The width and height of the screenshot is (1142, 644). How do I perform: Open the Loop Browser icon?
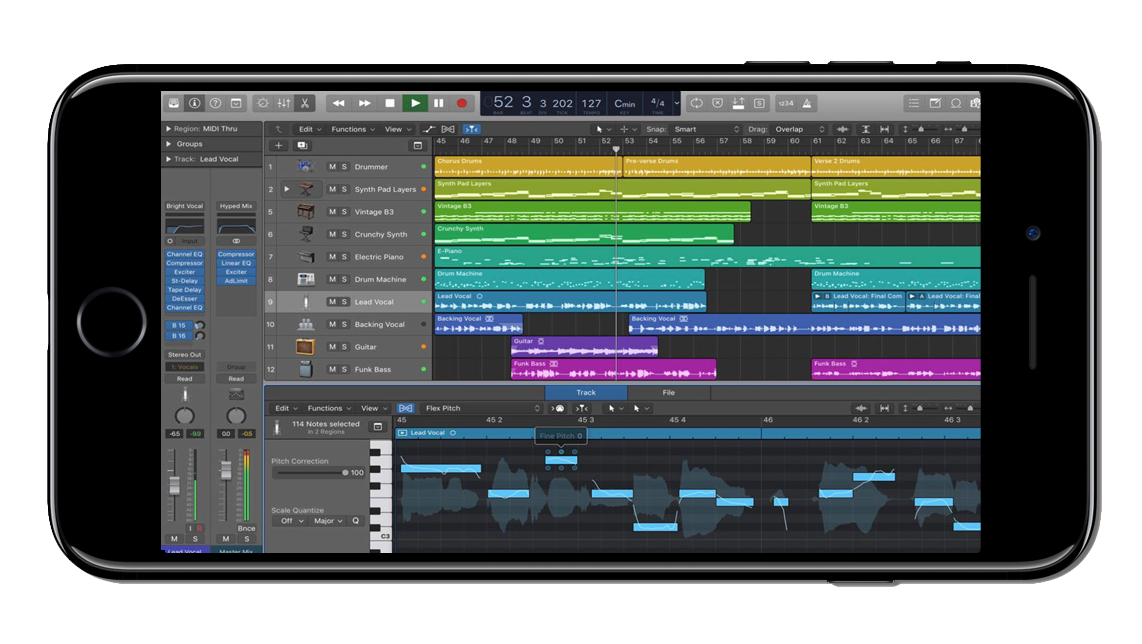[x=956, y=103]
